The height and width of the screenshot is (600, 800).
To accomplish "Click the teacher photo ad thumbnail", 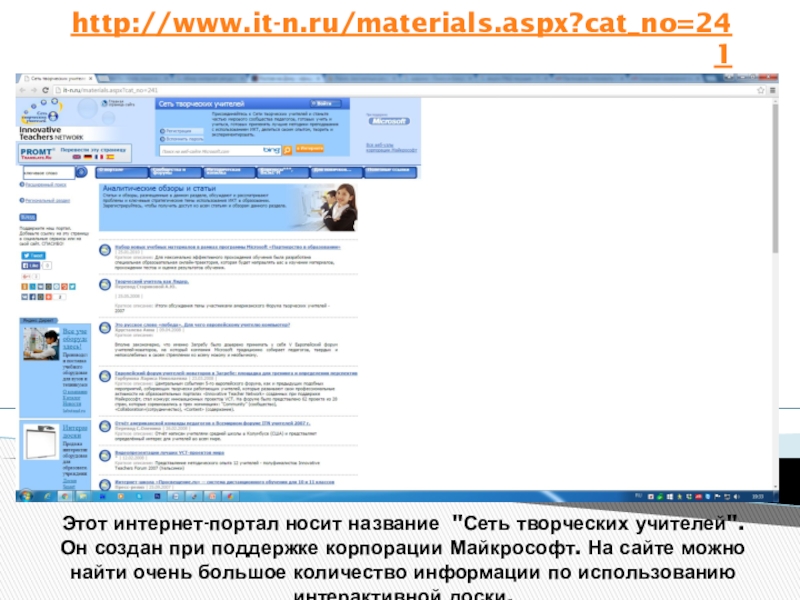I will [x=41, y=344].
